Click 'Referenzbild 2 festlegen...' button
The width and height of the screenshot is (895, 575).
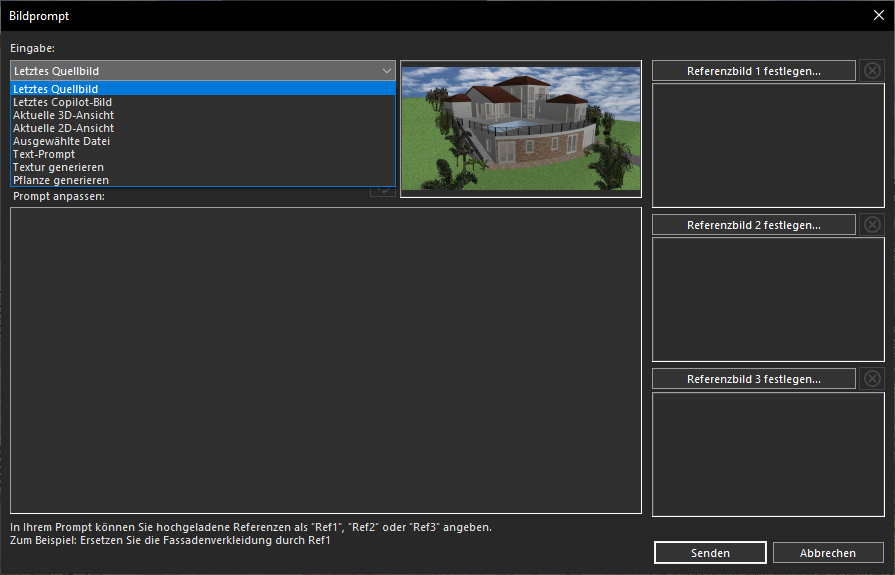[753, 225]
